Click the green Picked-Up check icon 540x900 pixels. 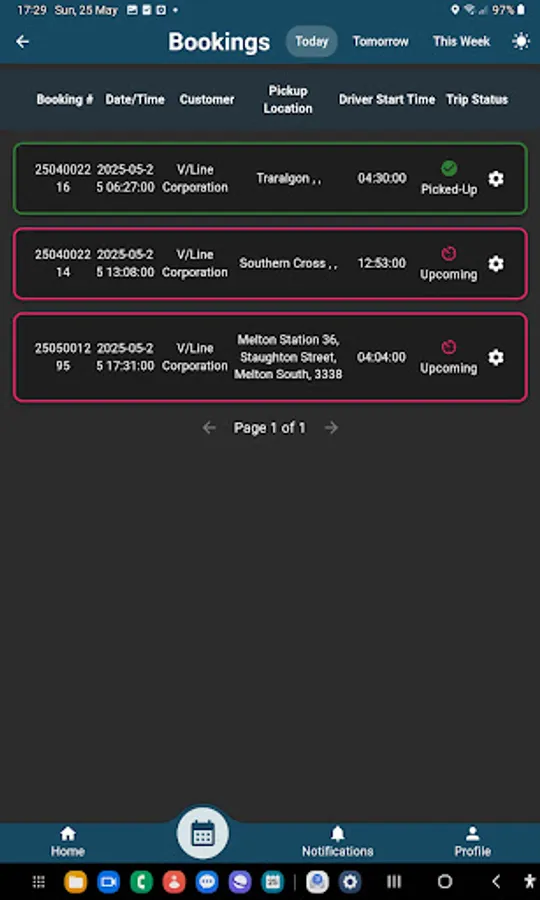tap(449, 168)
